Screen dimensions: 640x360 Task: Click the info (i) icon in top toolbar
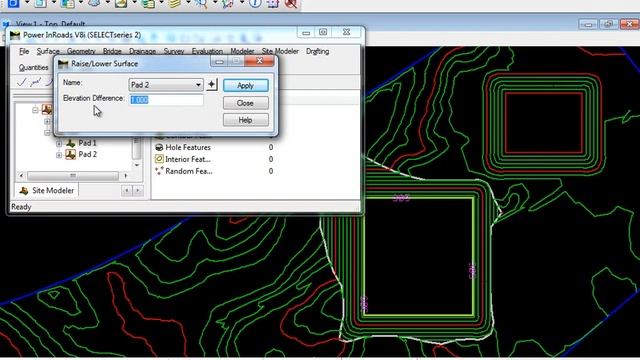tap(255, 3)
